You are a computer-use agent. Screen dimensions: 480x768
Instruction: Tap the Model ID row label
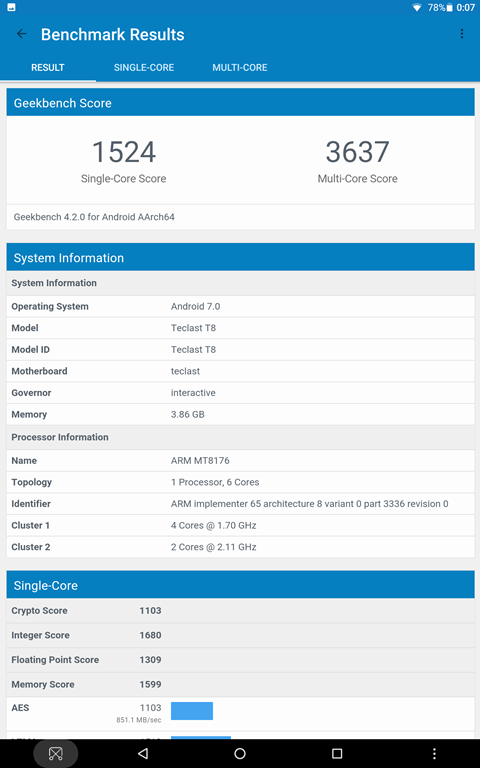[30, 350]
